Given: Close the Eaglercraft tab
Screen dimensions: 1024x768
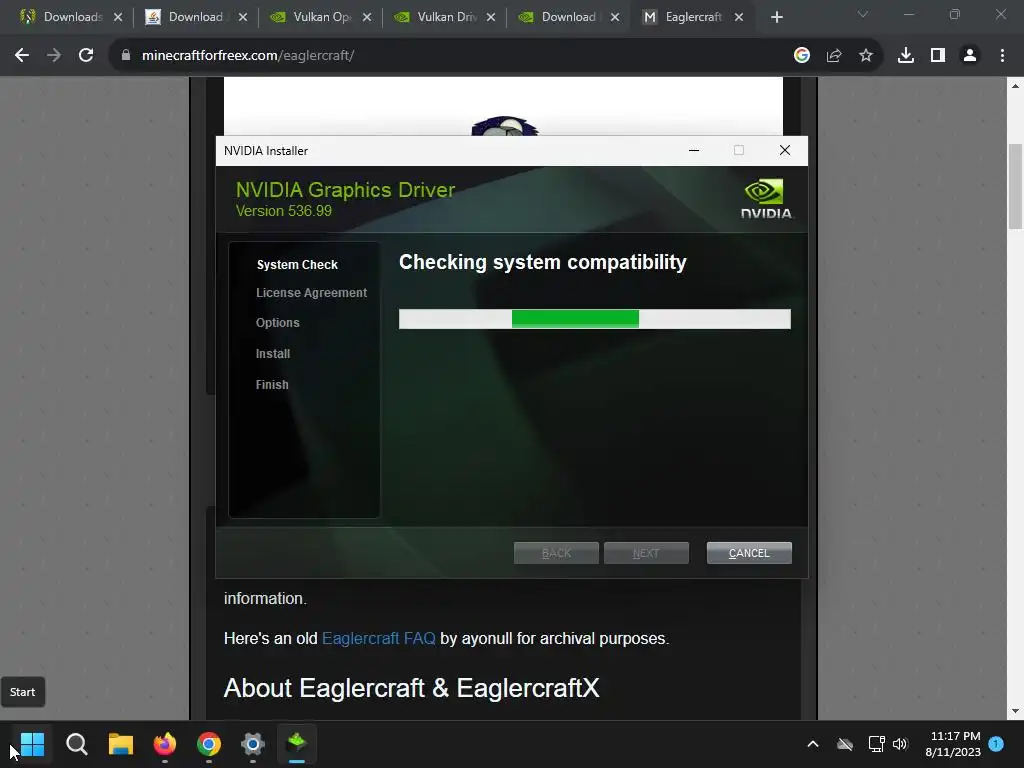Looking at the screenshot, I should click(x=739, y=17).
